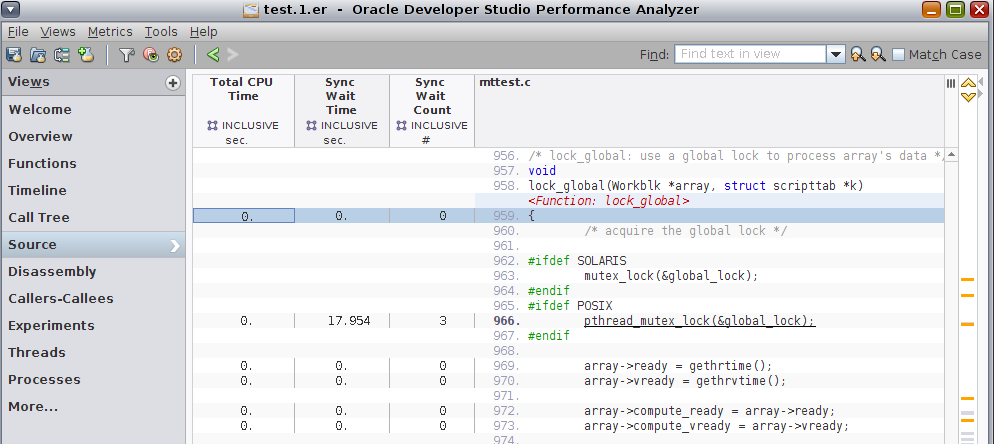
Task: Open the data filter funnel icon
Action: point(127,55)
